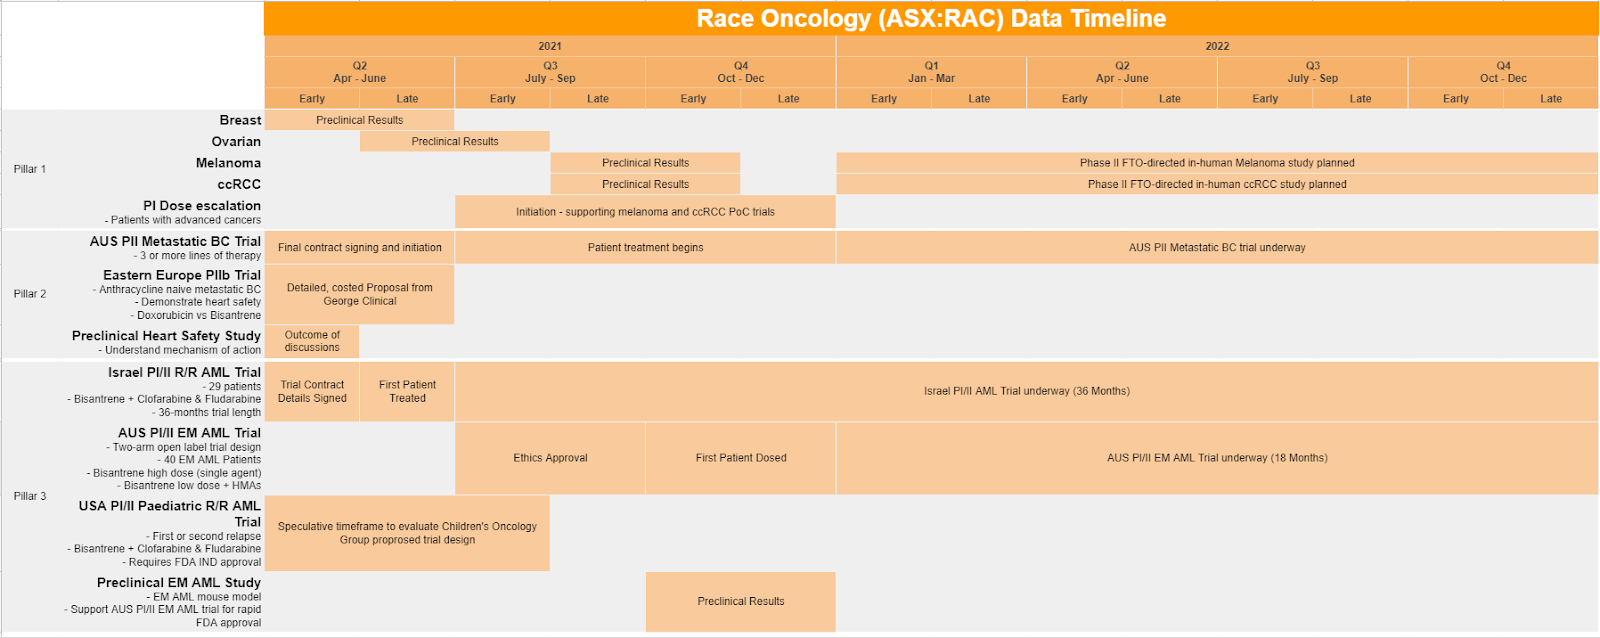Click the Eastern Europe PIIb Trial label

pyautogui.click(x=182, y=275)
